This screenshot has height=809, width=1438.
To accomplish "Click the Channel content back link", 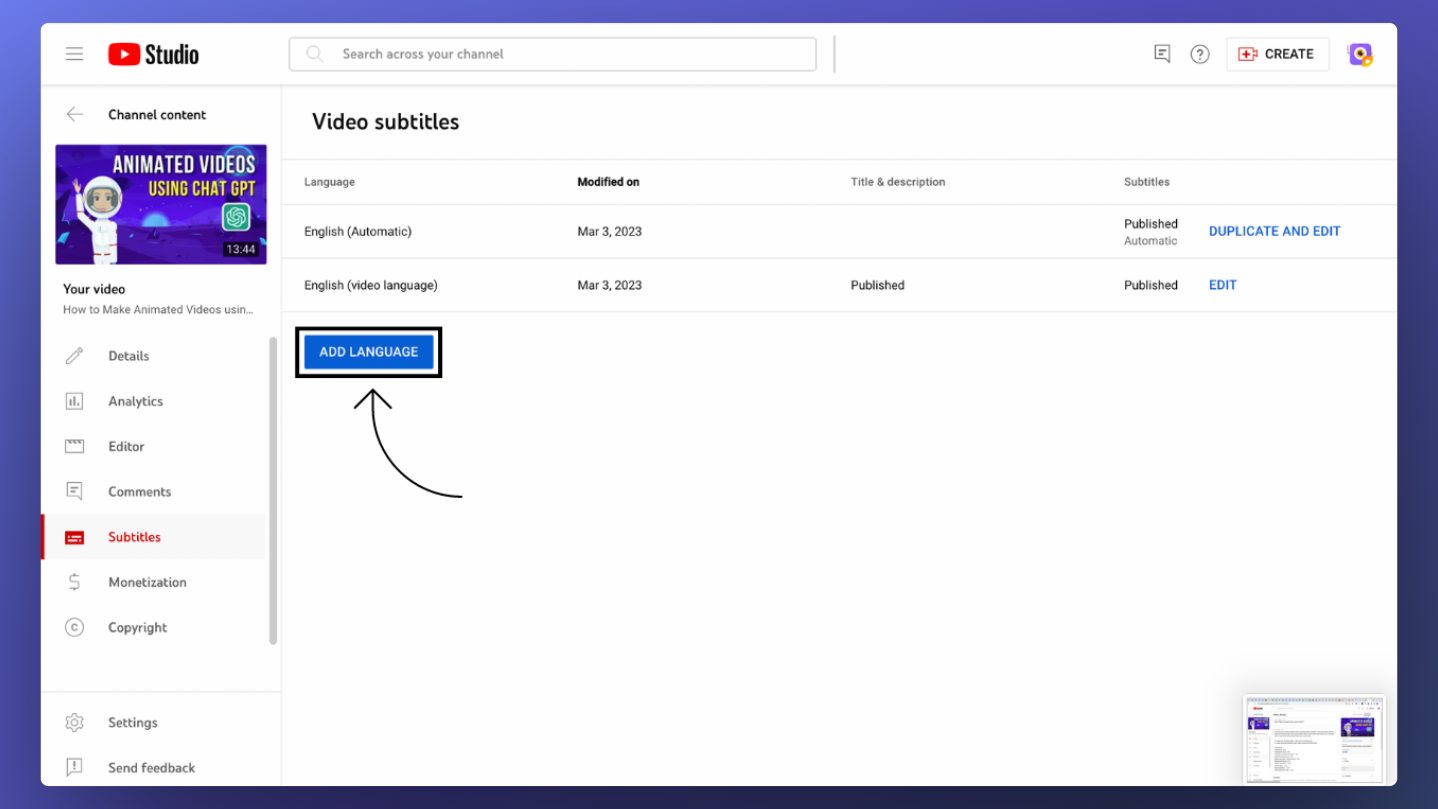I will click(157, 114).
